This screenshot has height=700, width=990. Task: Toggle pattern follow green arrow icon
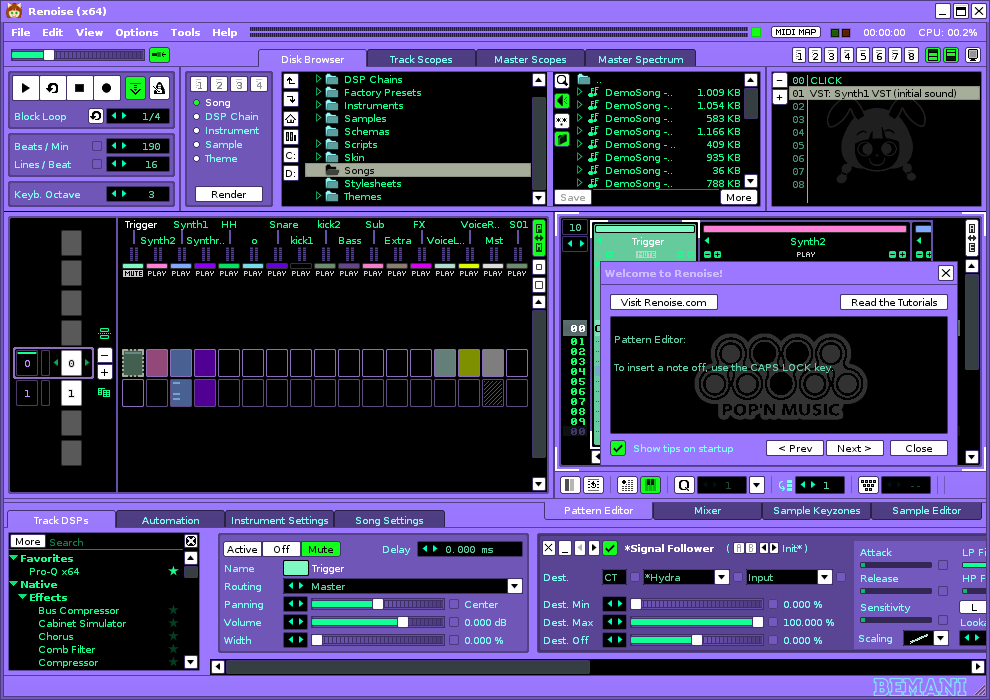click(x=135, y=88)
